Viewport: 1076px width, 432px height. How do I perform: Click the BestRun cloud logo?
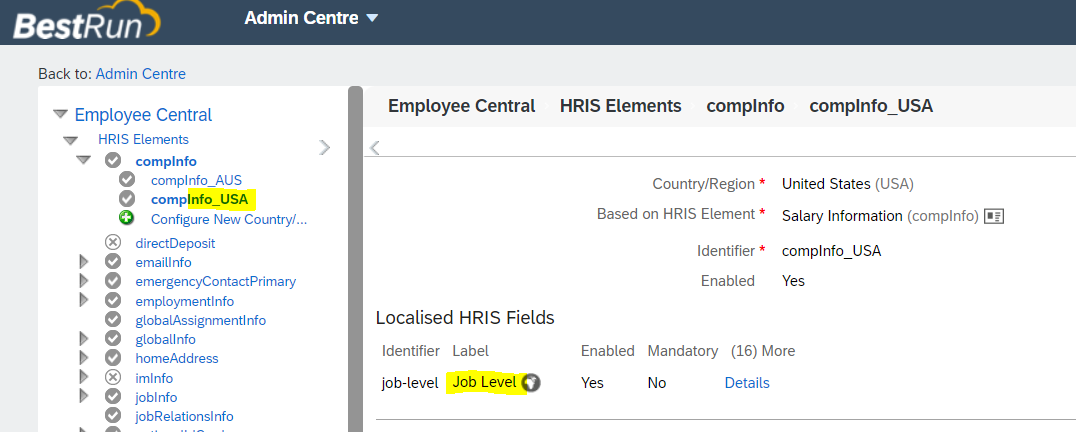click(x=86, y=23)
